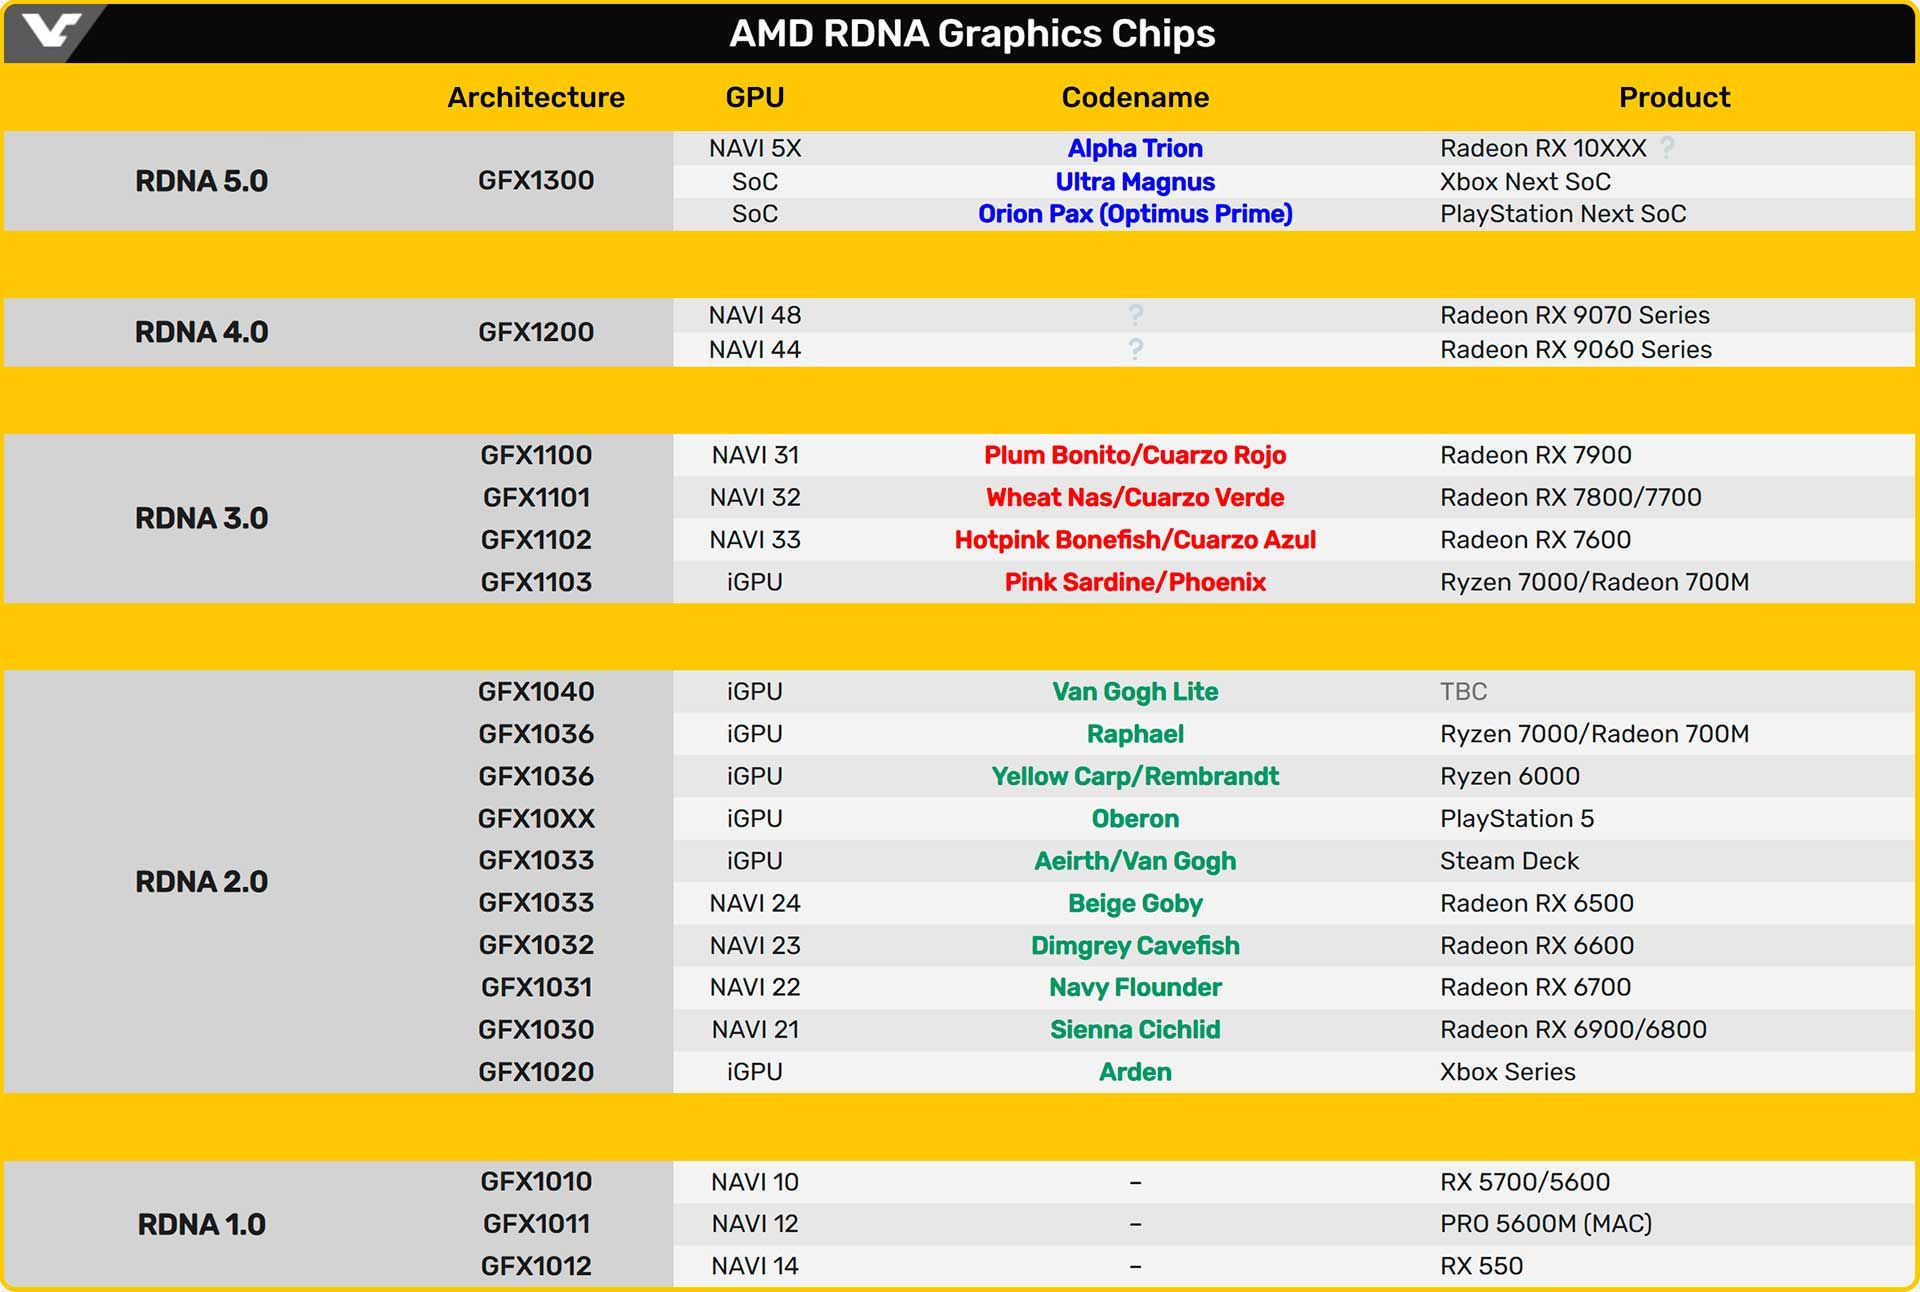
Task: Click the RDNA 5.0 row label
Action: tap(201, 181)
